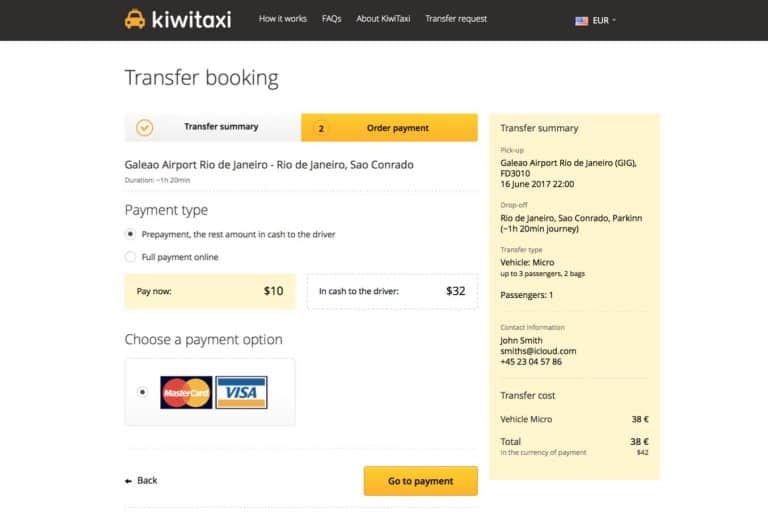Open the FAQs page
768x512 pixels.
coord(332,19)
